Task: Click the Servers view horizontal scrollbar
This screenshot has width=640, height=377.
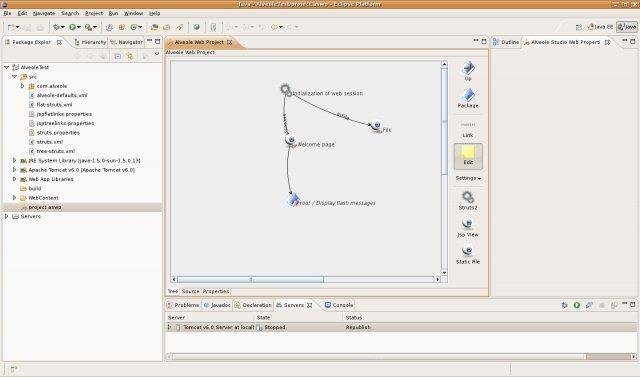Action: pyautogui.click(x=402, y=357)
